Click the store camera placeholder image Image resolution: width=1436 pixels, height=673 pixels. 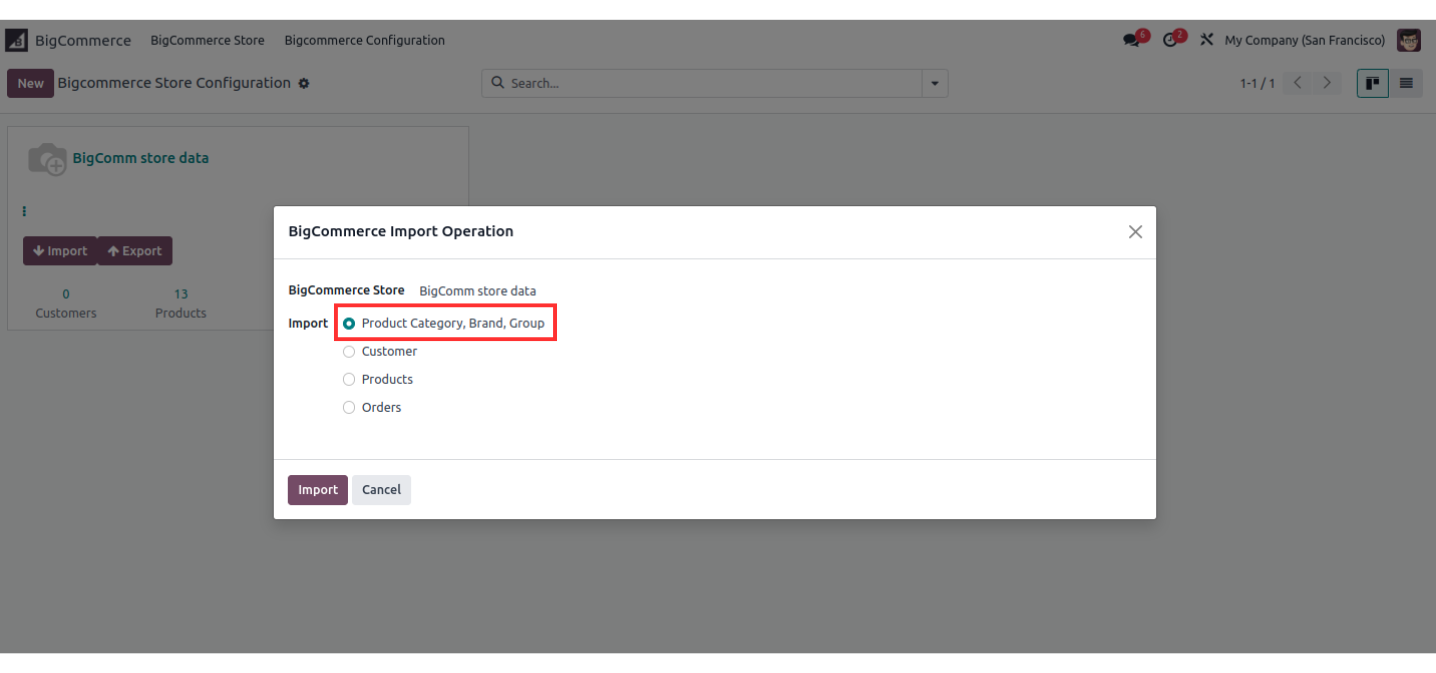[46, 159]
